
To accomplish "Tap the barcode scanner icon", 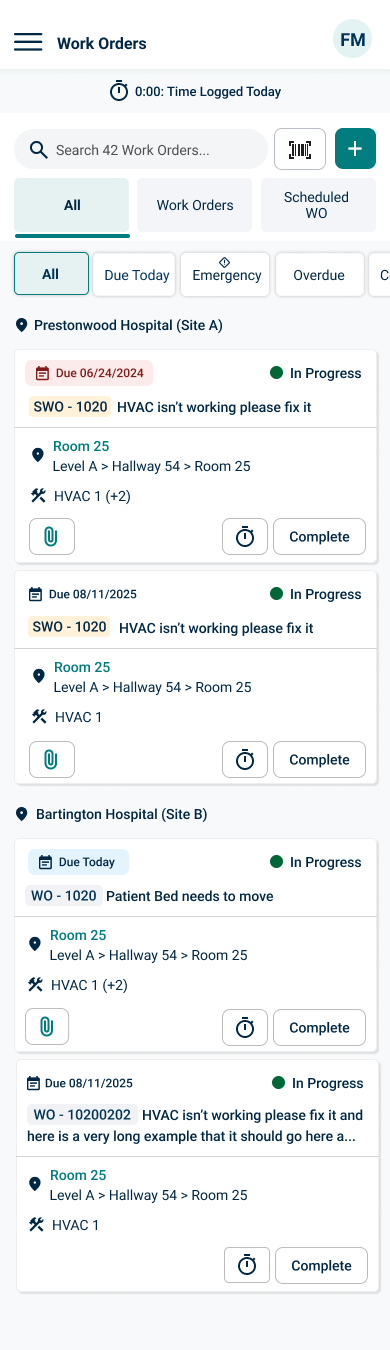I will [300, 149].
